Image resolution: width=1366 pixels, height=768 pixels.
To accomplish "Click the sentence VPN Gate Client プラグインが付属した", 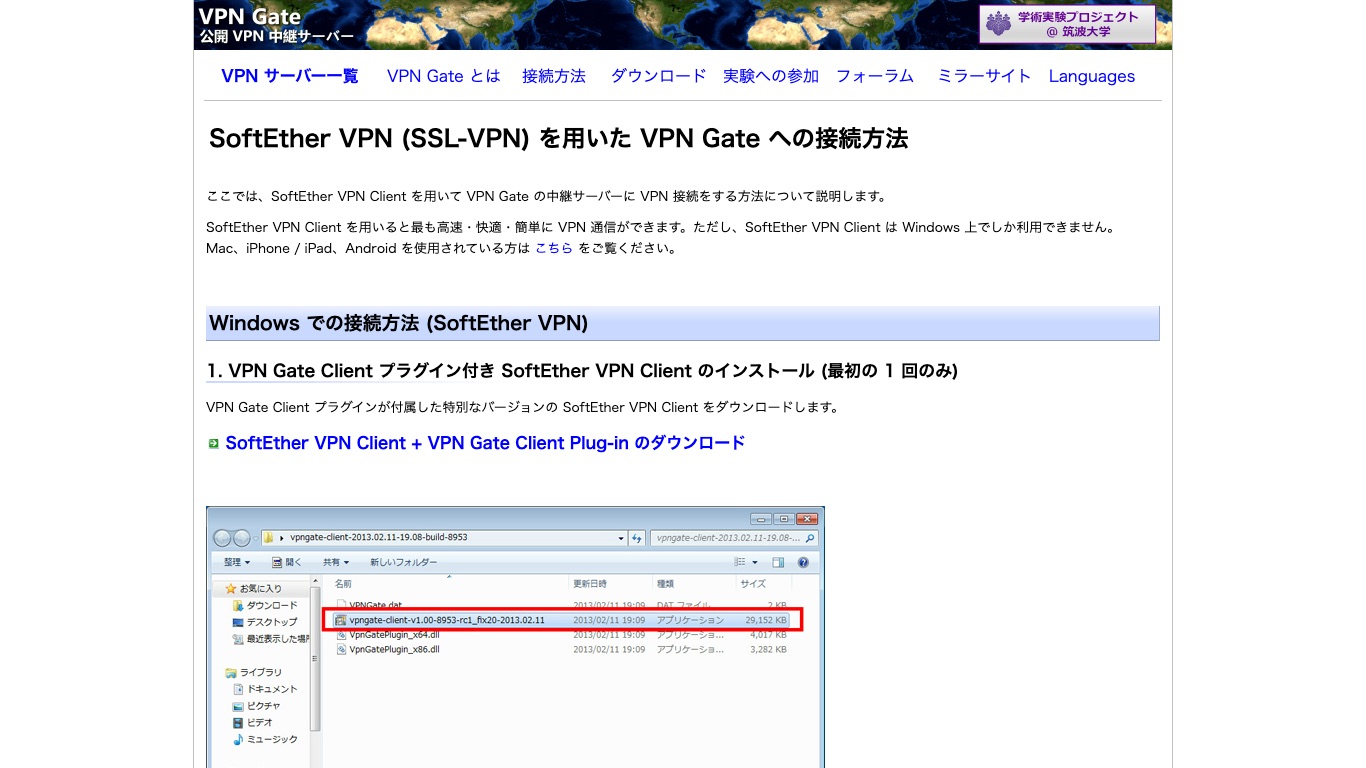I will [x=522, y=407].
